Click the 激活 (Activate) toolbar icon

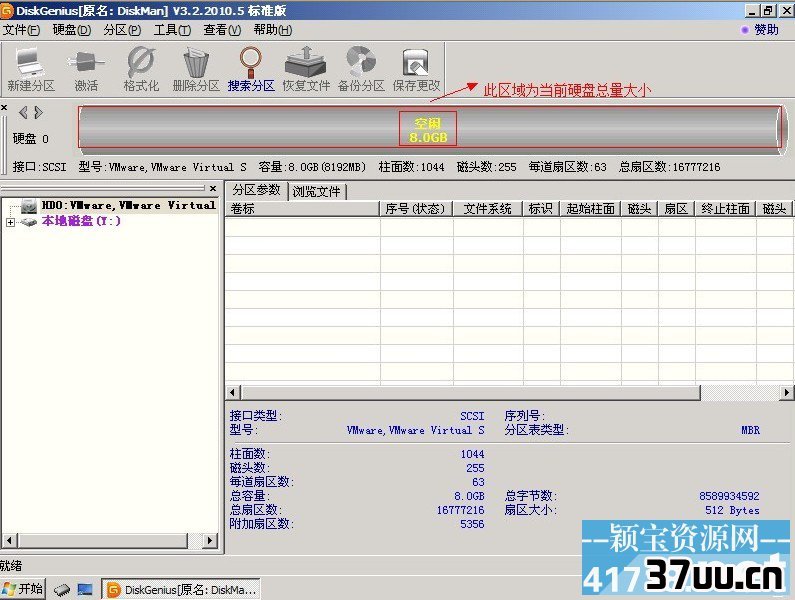[x=86, y=69]
